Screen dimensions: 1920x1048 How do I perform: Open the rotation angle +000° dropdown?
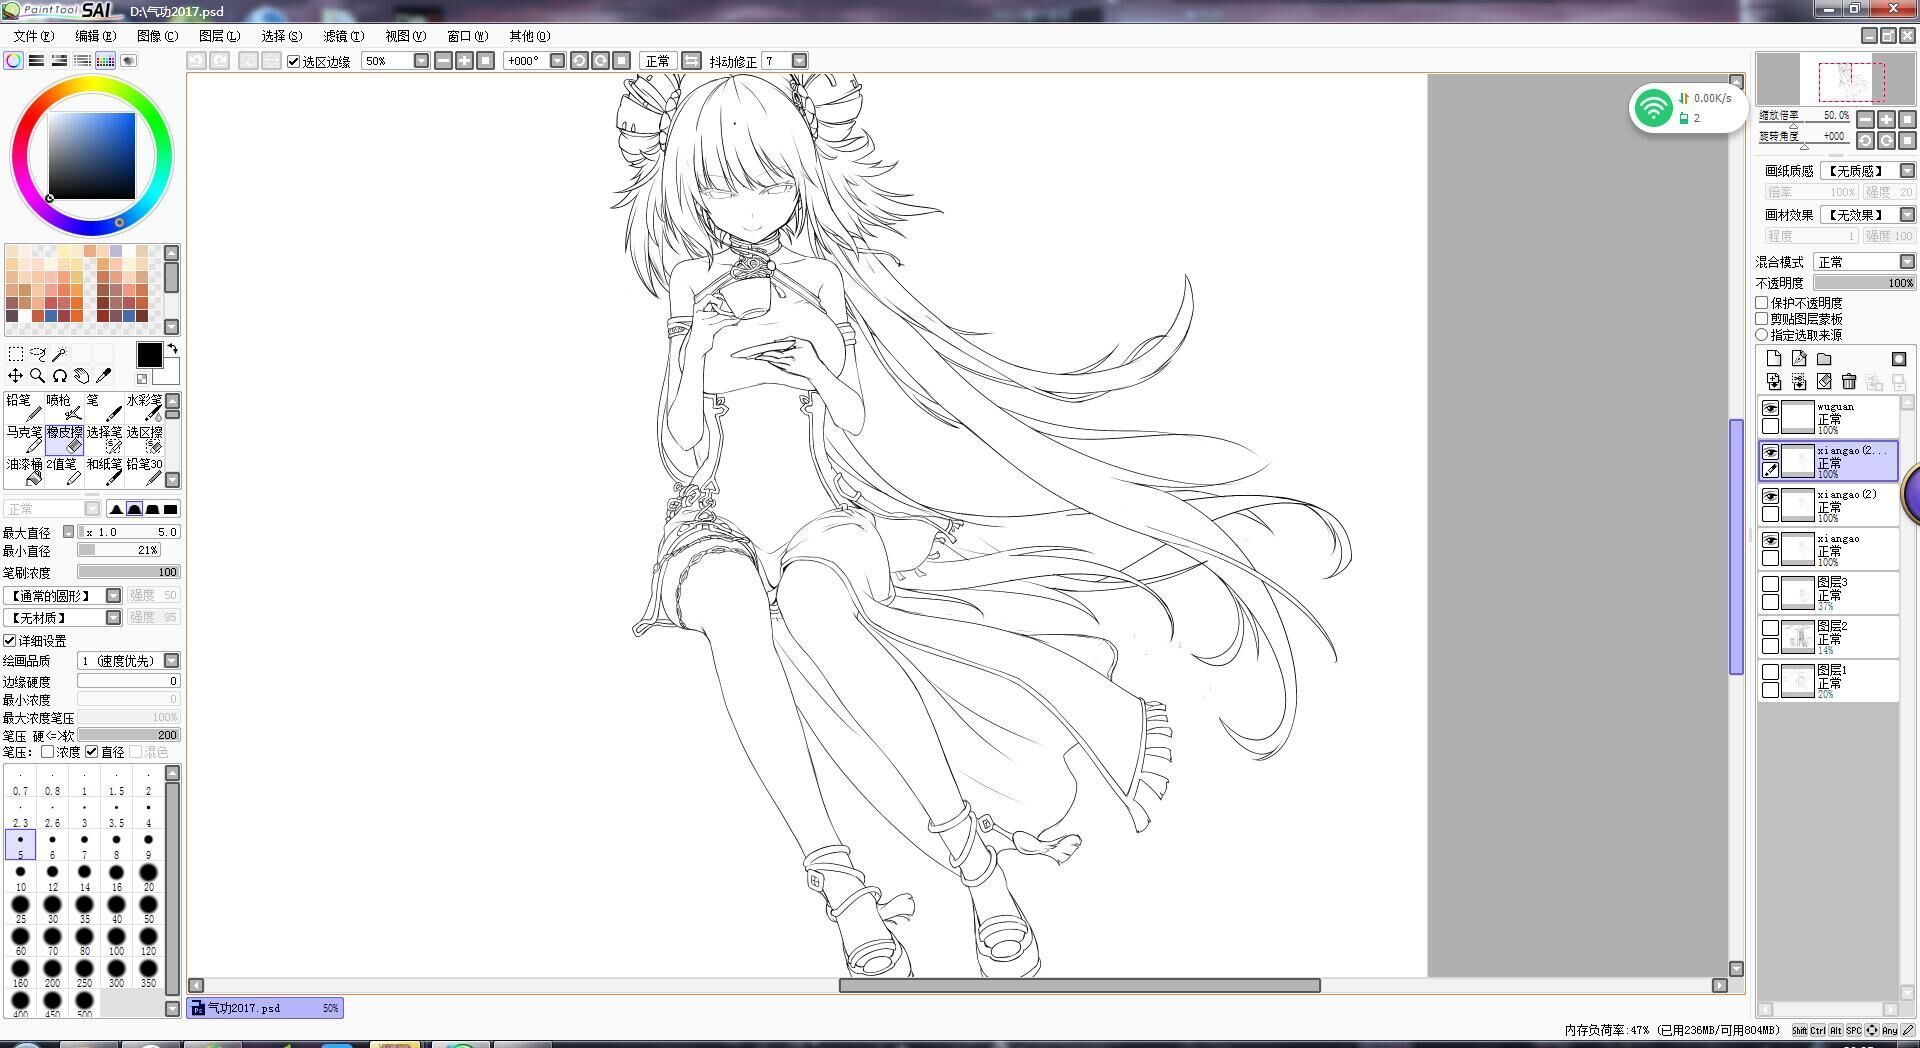pyautogui.click(x=557, y=61)
